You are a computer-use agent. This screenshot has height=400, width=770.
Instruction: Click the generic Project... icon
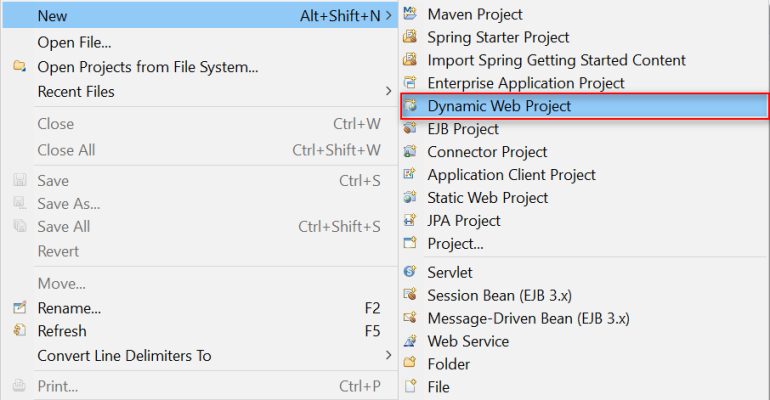click(x=410, y=243)
